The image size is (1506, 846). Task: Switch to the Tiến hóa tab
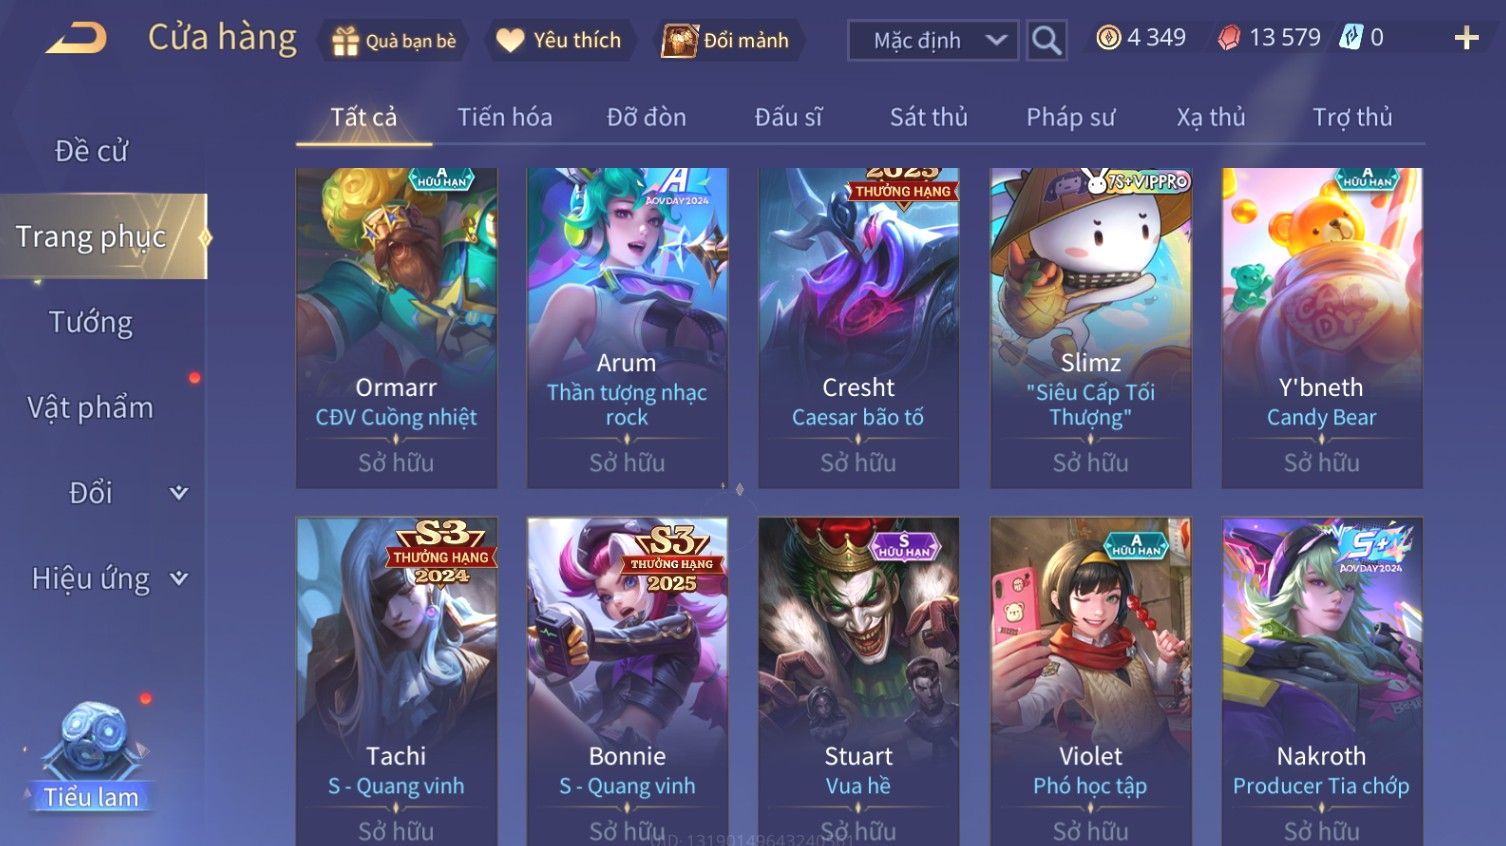click(504, 117)
